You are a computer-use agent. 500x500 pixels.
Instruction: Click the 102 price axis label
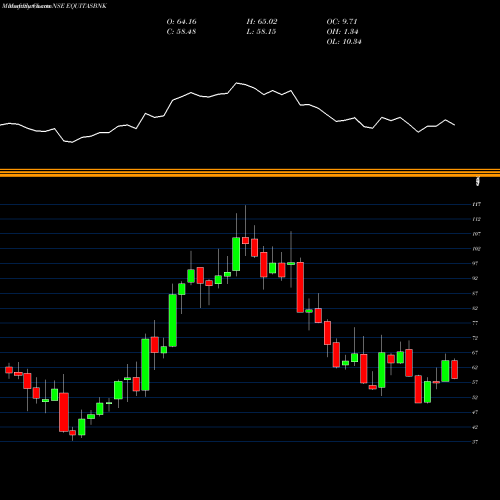[477, 249]
